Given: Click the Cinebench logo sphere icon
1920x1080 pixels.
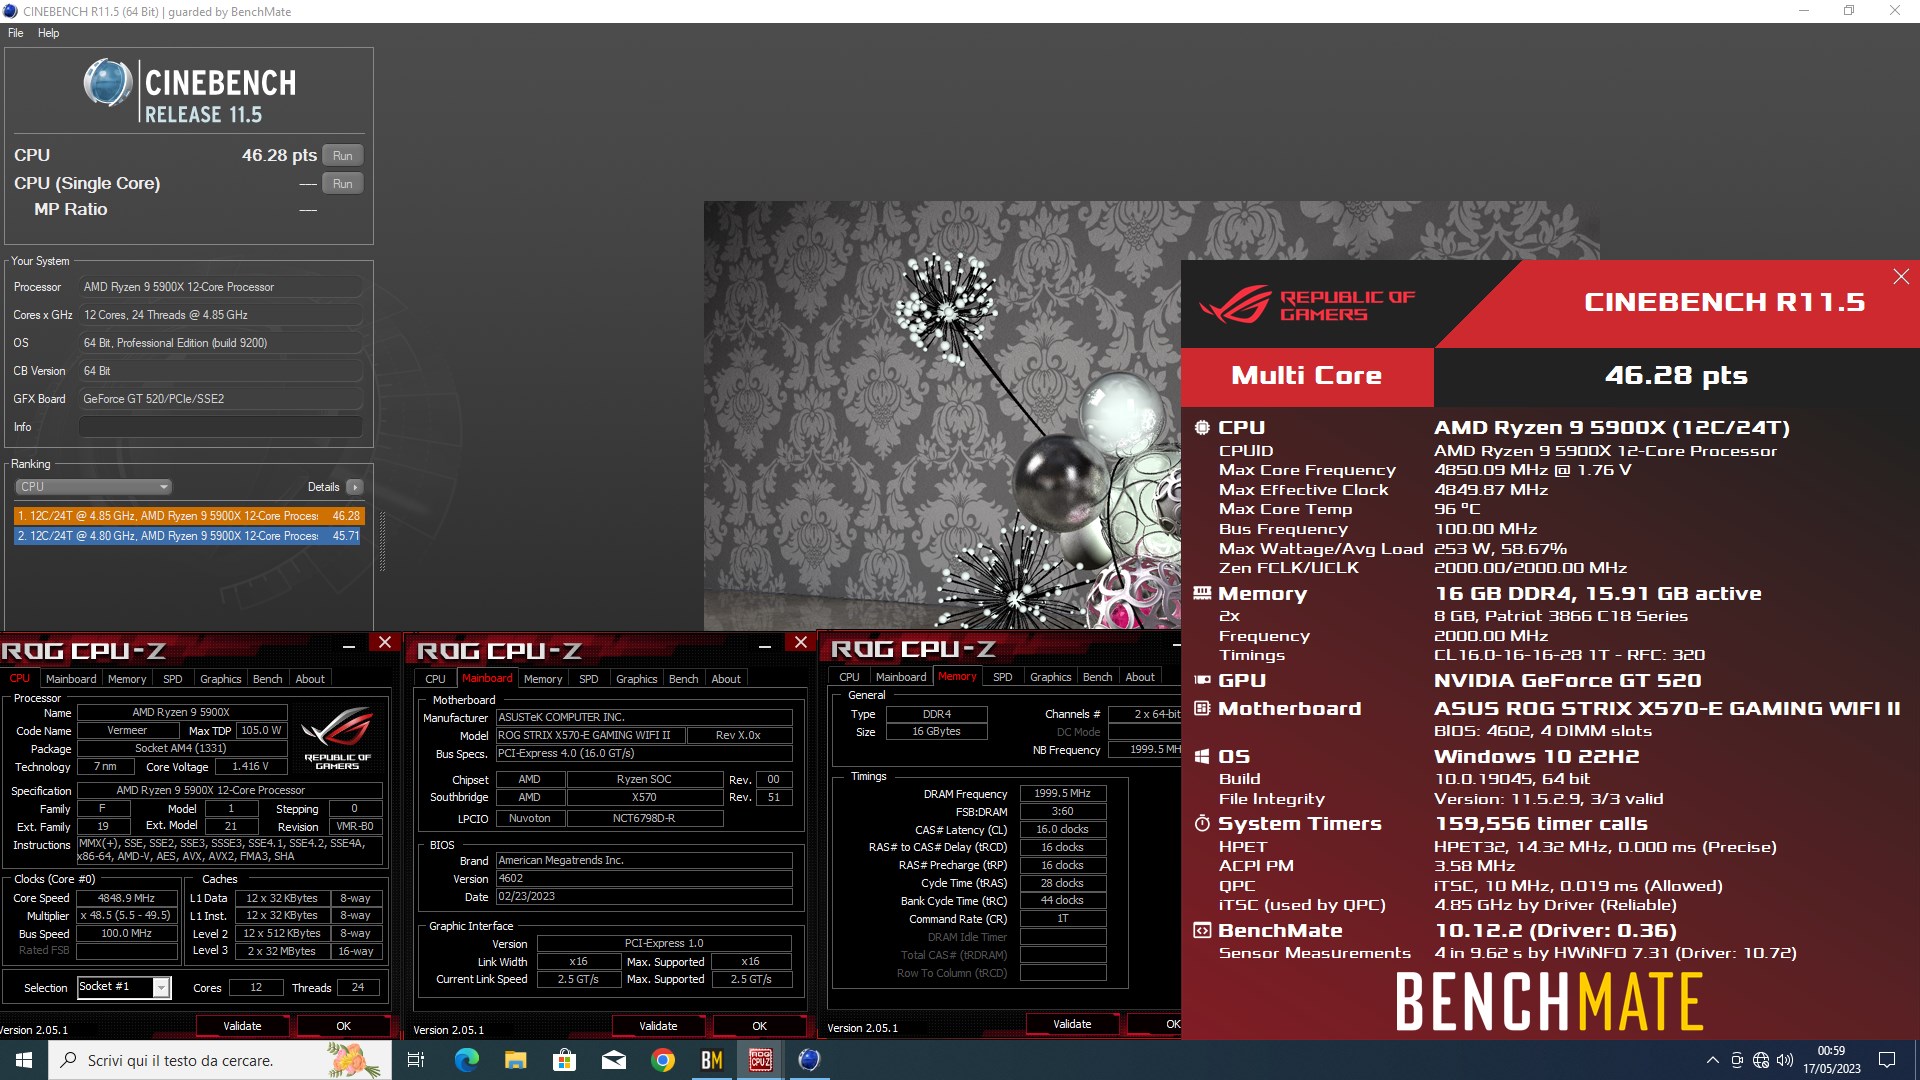Looking at the screenshot, I should (108, 83).
